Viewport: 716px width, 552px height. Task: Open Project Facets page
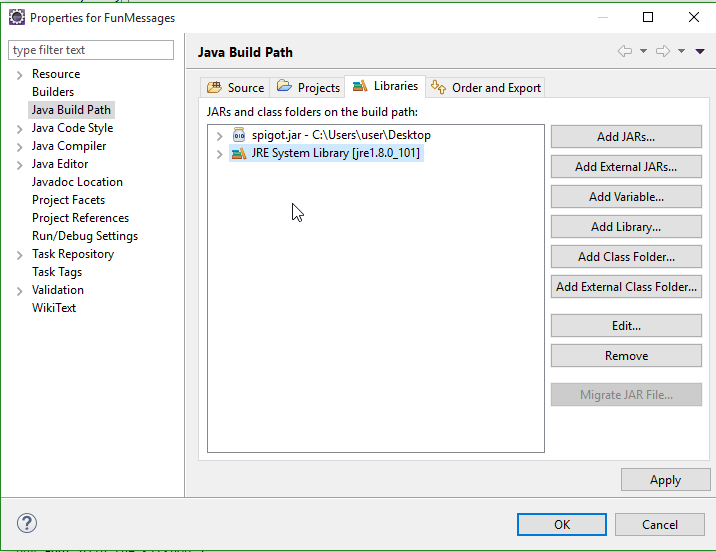tap(68, 200)
